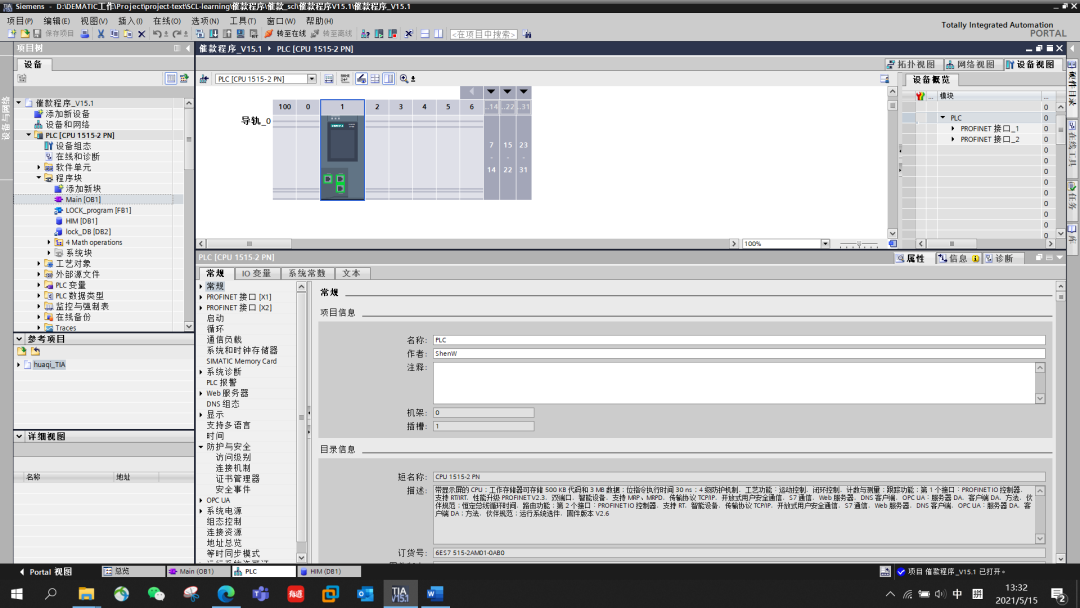Select the IO 变量 properties tab
The height and width of the screenshot is (608, 1080).
pos(256,273)
